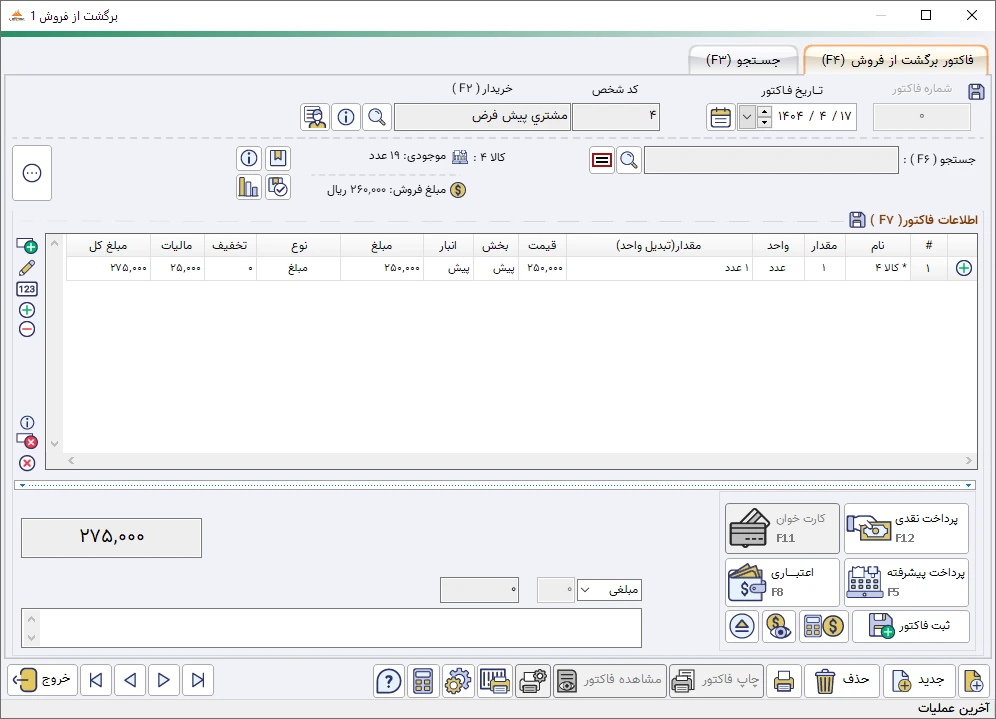Open the calculator with coin icon
Screen dimensions: 996x719
coord(824,627)
